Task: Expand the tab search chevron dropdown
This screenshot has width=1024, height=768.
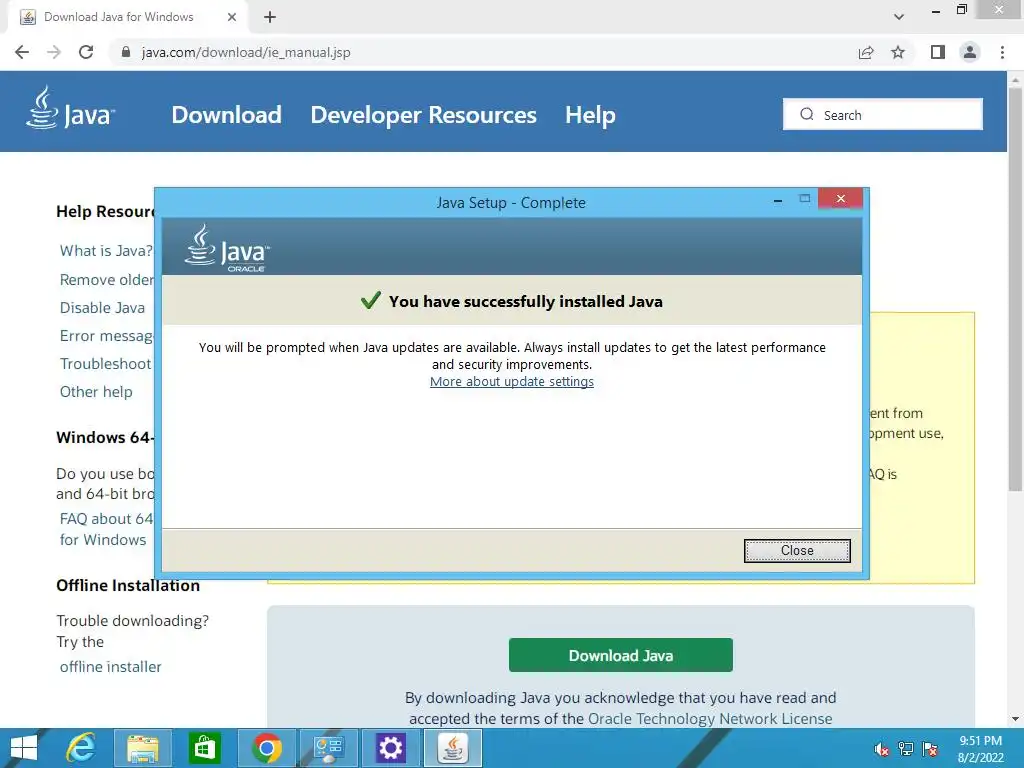Action: point(899,17)
